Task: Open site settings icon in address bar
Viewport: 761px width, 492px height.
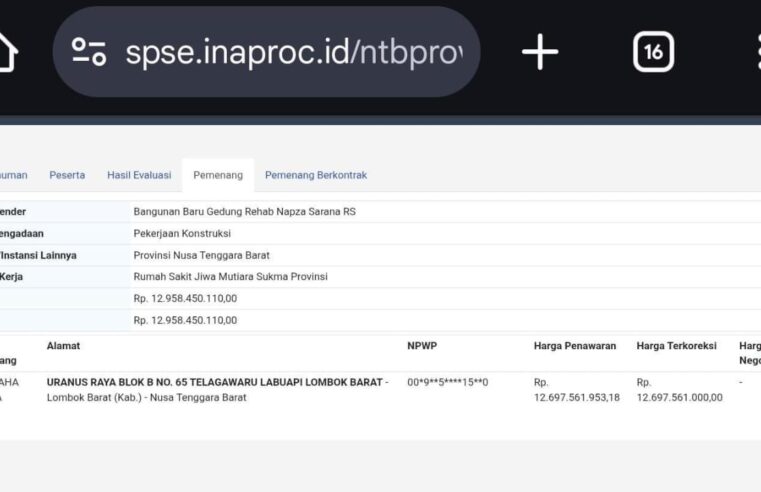Action: tap(89, 52)
